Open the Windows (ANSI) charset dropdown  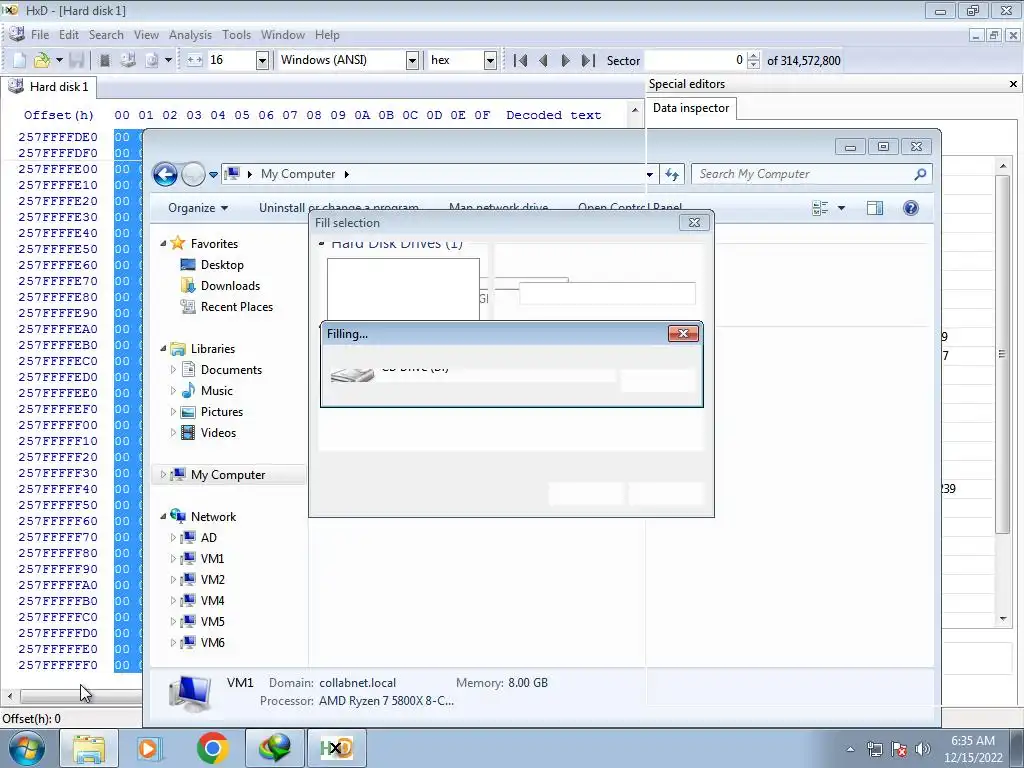point(412,60)
